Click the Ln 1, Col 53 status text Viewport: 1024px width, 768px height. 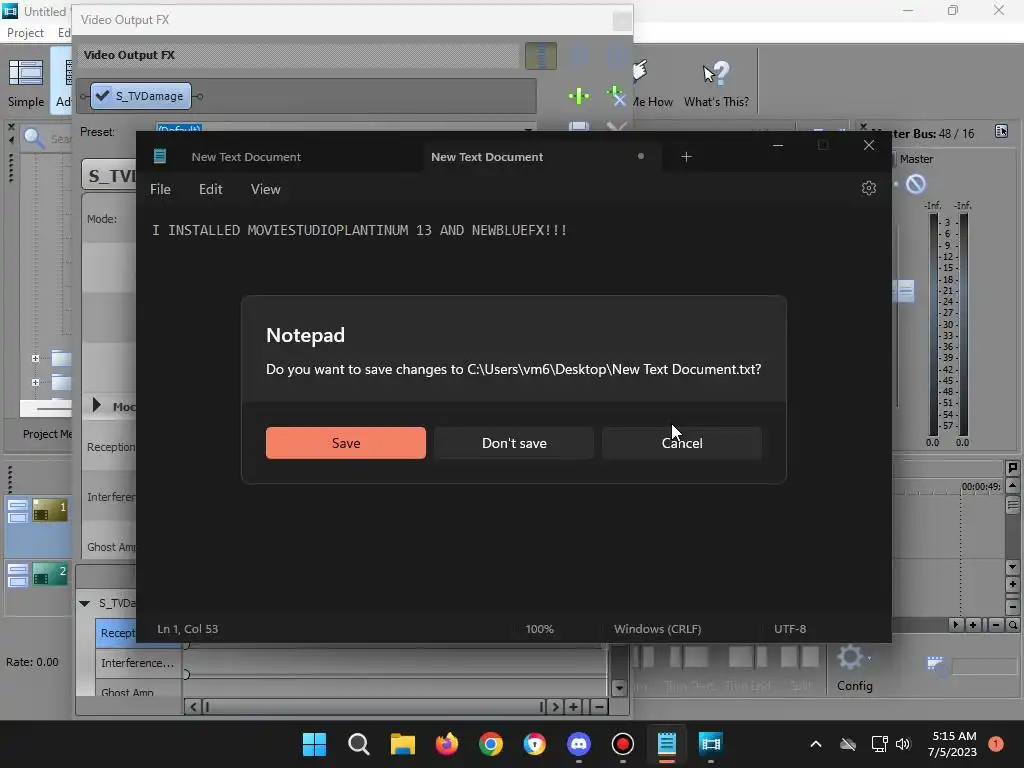(x=187, y=629)
